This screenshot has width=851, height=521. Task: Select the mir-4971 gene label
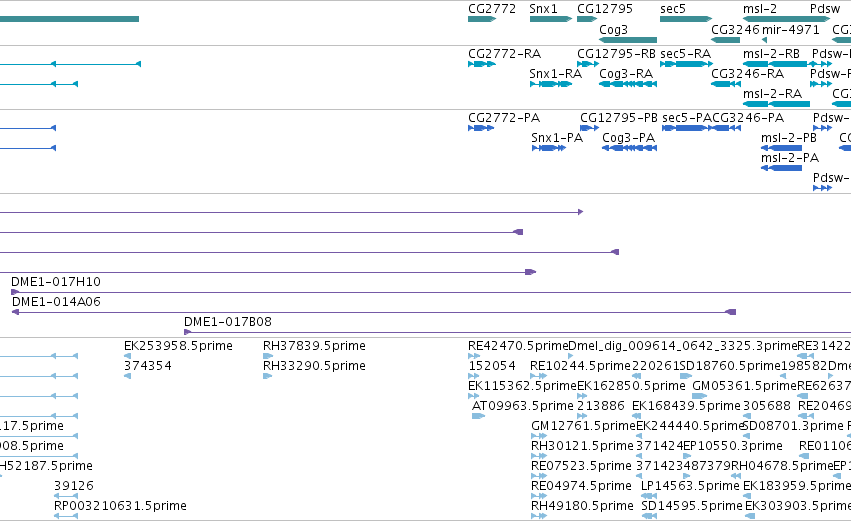pyautogui.click(x=791, y=29)
